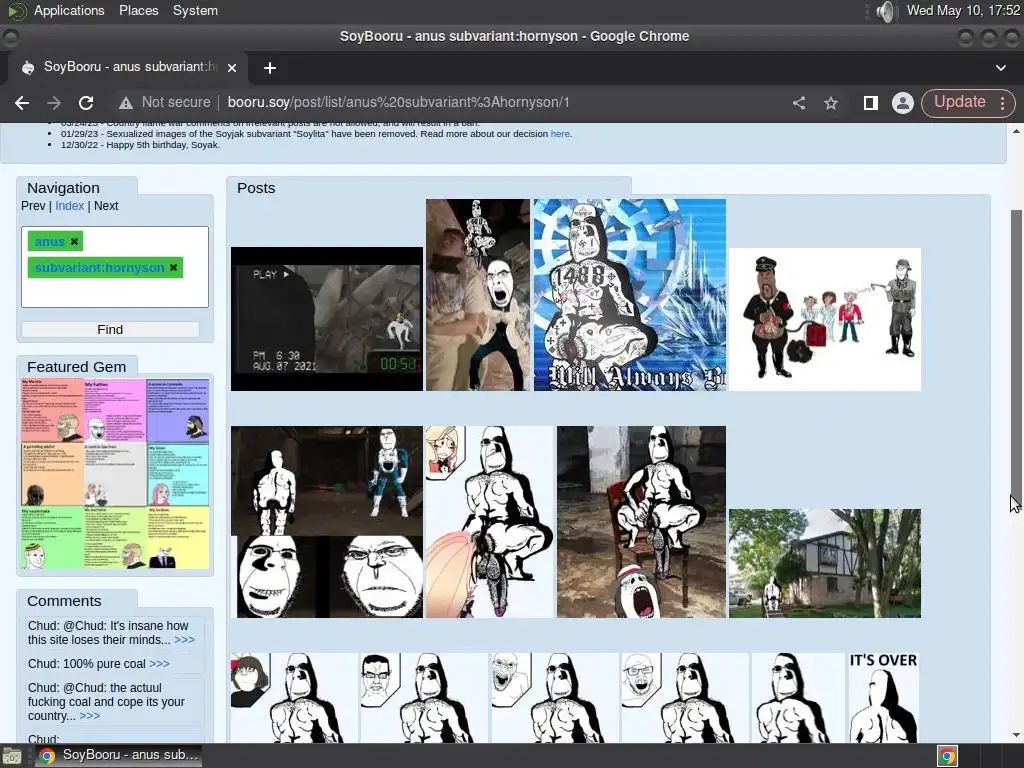Open the '>>>' link after 'loses their minds'

pyautogui.click(x=184, y=640)
